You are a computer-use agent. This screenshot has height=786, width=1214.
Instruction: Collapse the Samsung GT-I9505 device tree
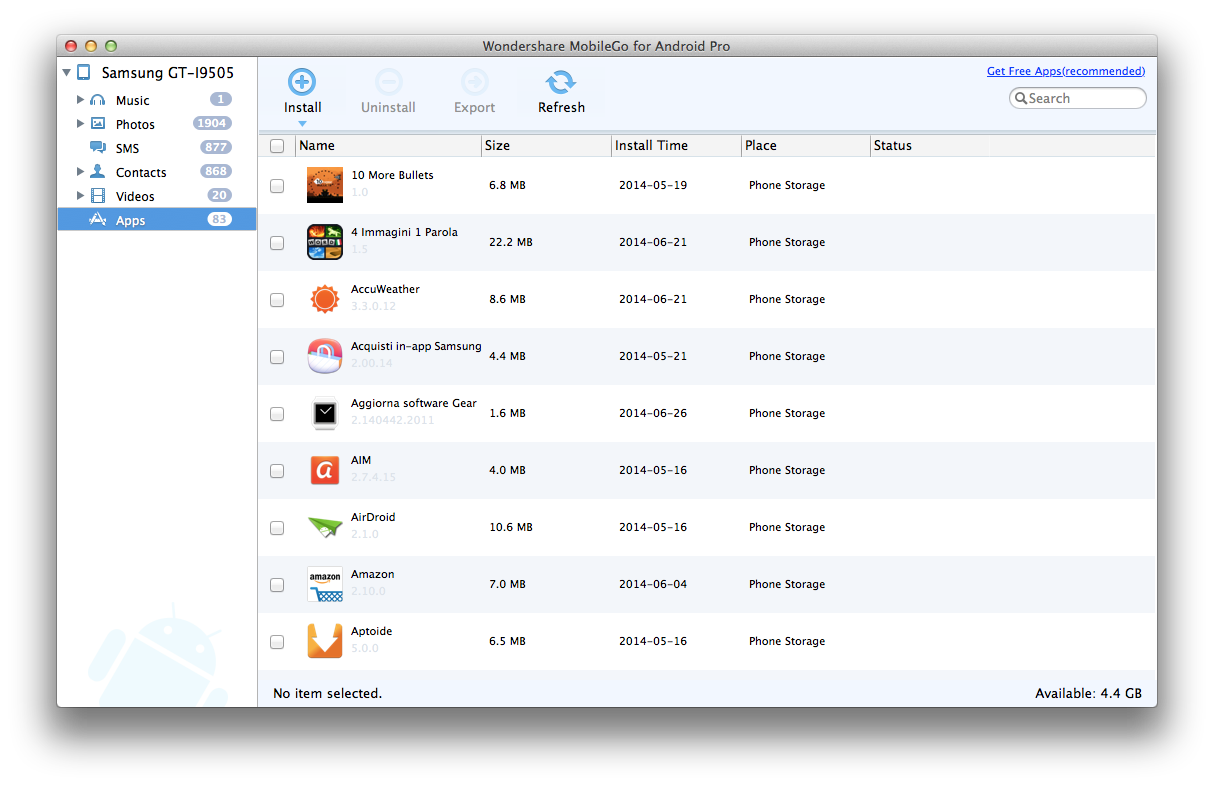[67, 72]
